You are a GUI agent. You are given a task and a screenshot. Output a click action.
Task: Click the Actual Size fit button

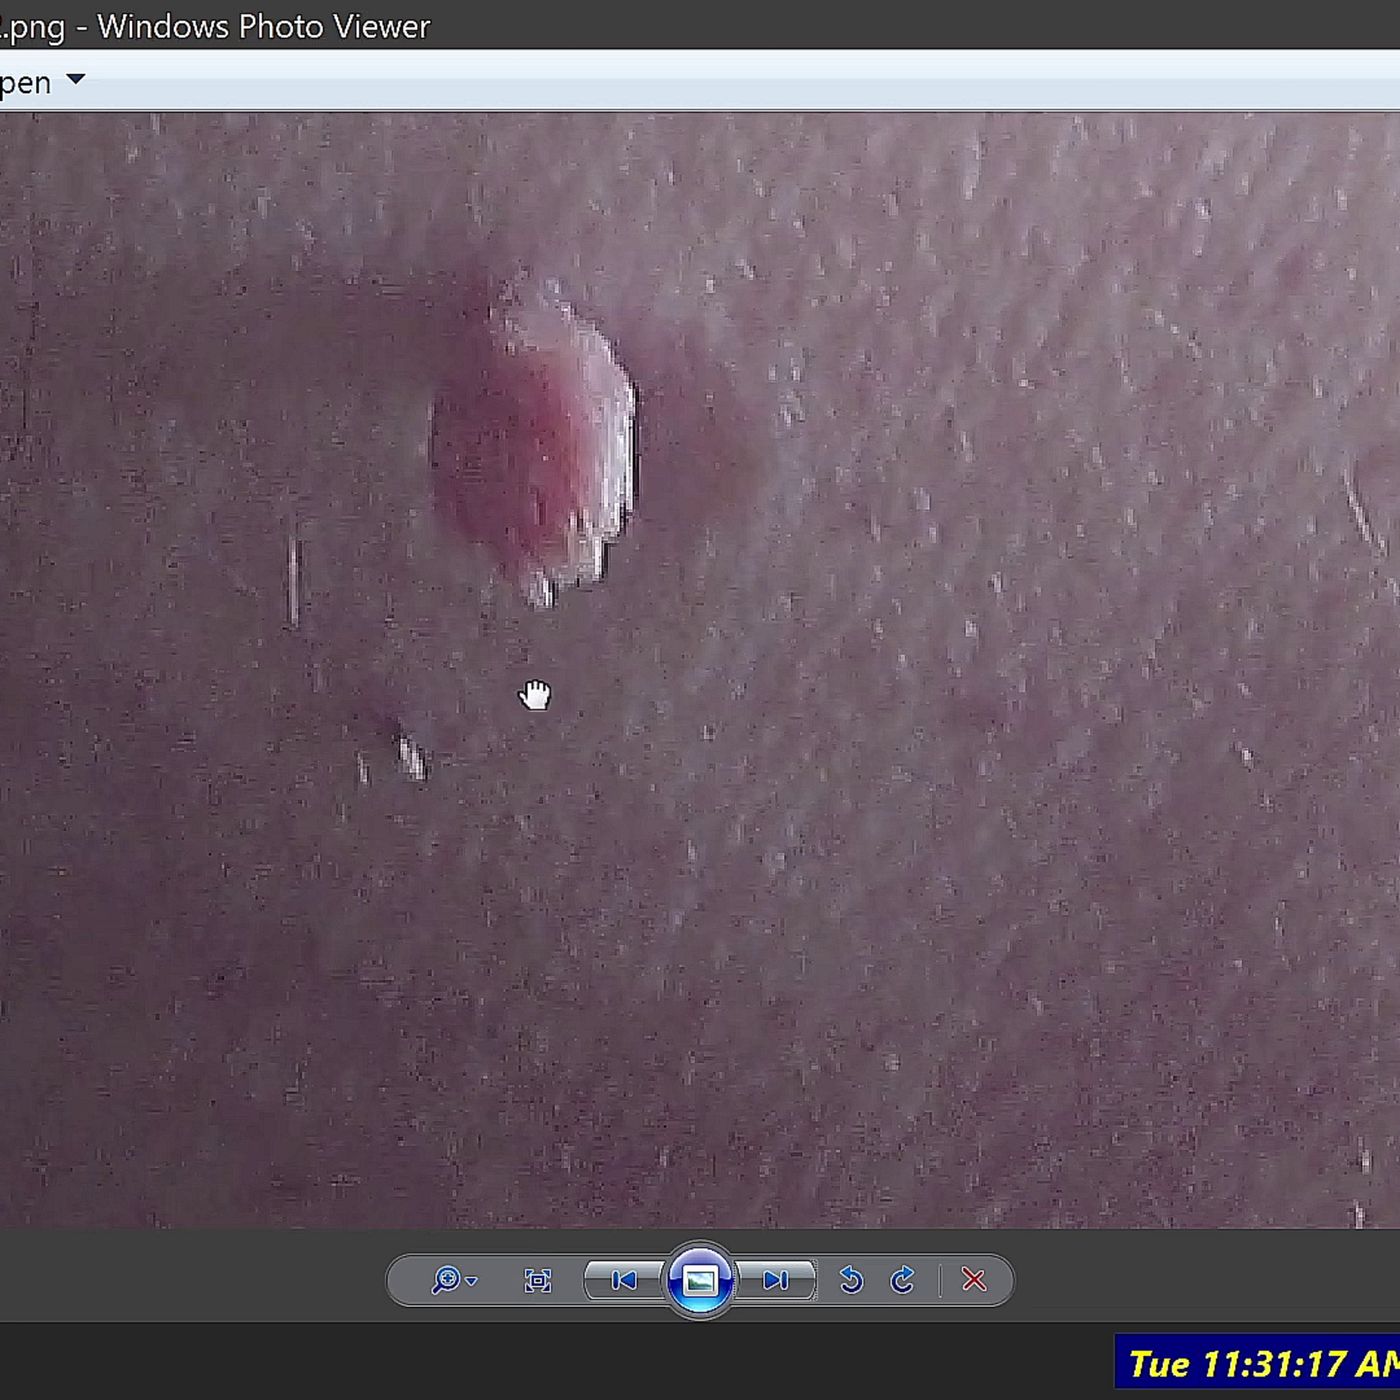(x=538, y=1280)
